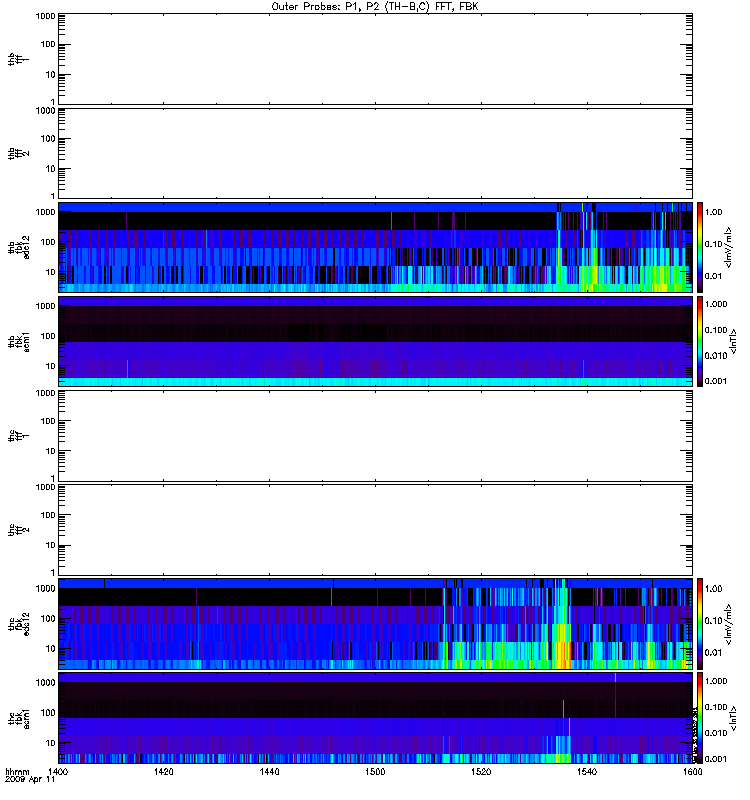The width and height of the screenshot is (750, 800).
Task: Click the 1.00 value on thb edc12 color bar
Action: pos(713,212)
